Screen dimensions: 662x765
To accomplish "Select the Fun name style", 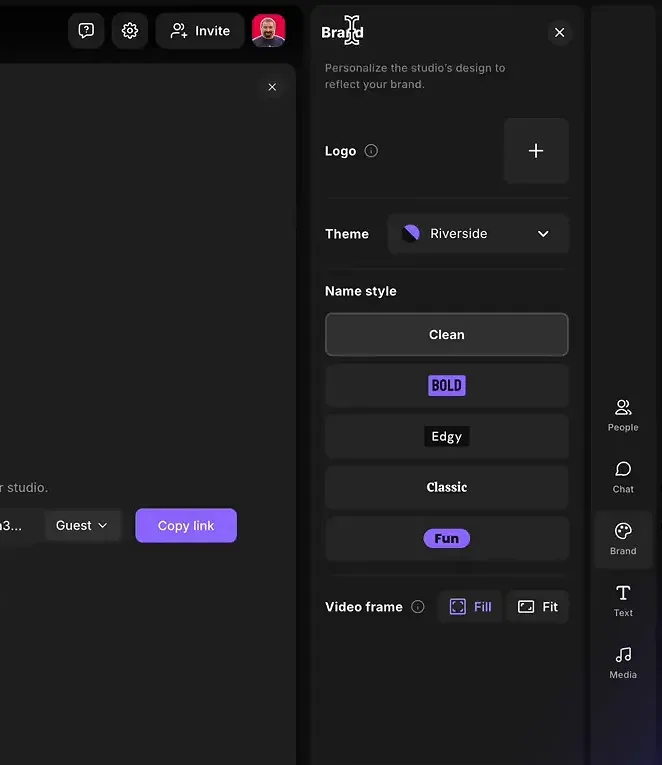I will 447,538.
